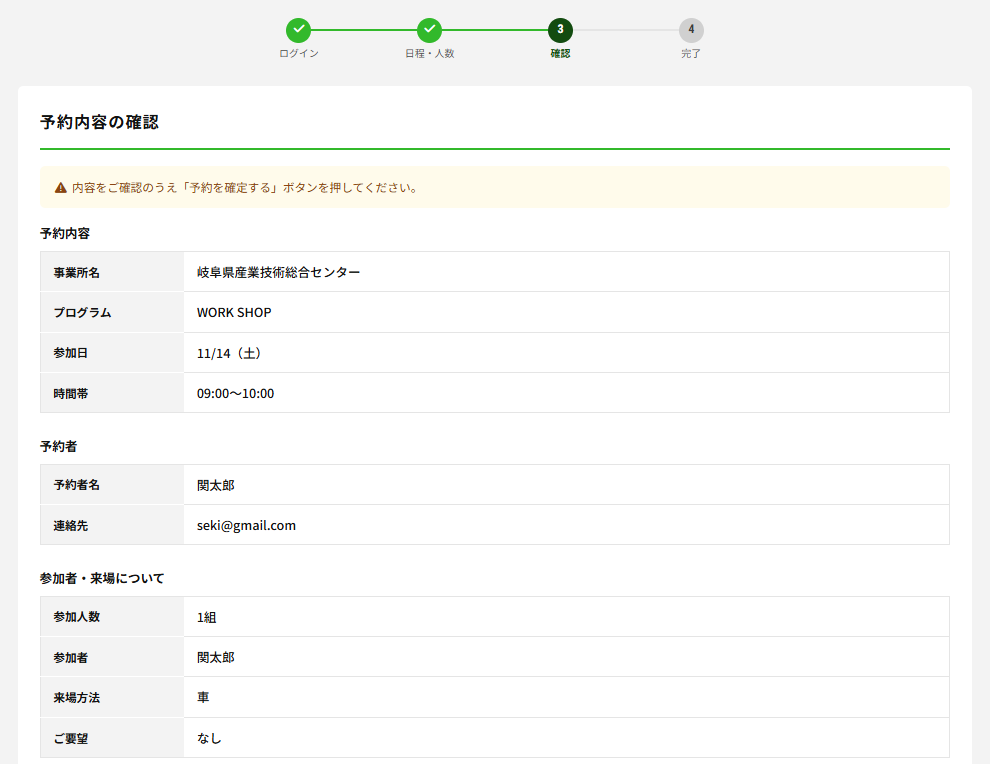Select the WORK SHOP value

(x=234, y=313)
